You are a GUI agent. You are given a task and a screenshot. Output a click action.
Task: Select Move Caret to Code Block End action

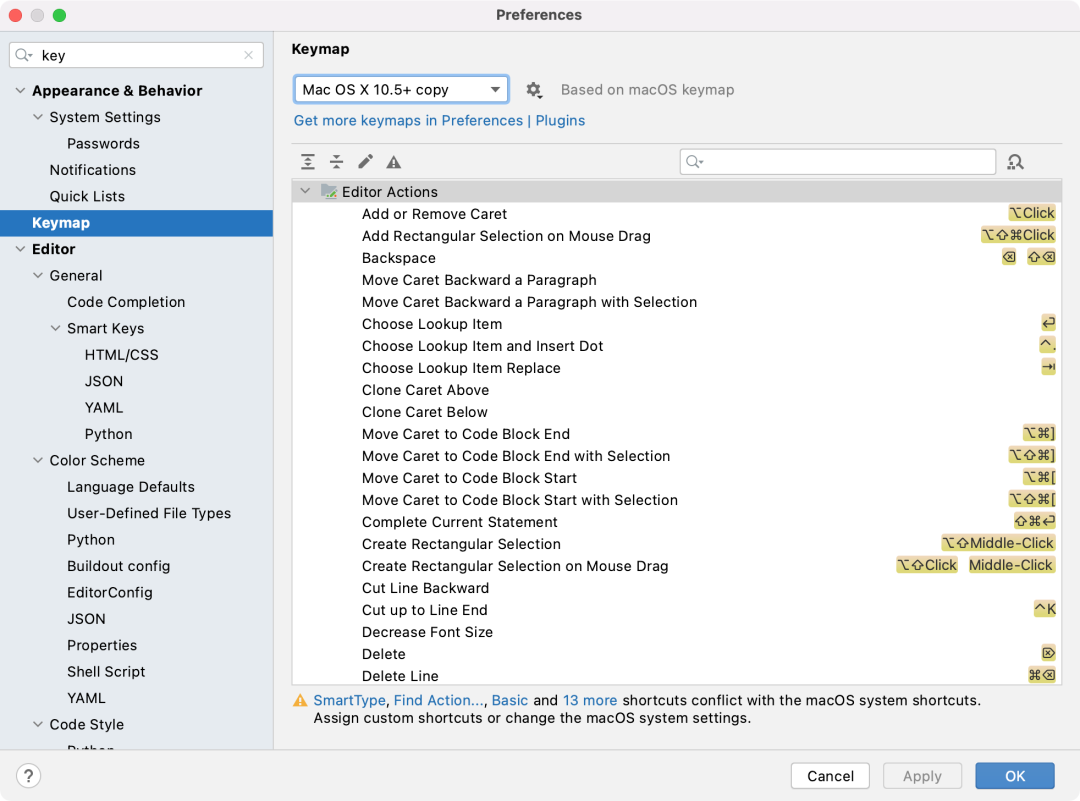click(x=675, y=435)
